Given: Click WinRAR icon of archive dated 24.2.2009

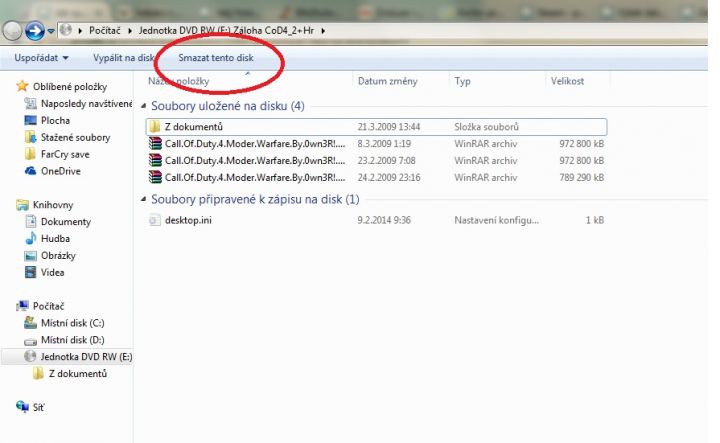Looking at the screenshot, I should (155, 178).
